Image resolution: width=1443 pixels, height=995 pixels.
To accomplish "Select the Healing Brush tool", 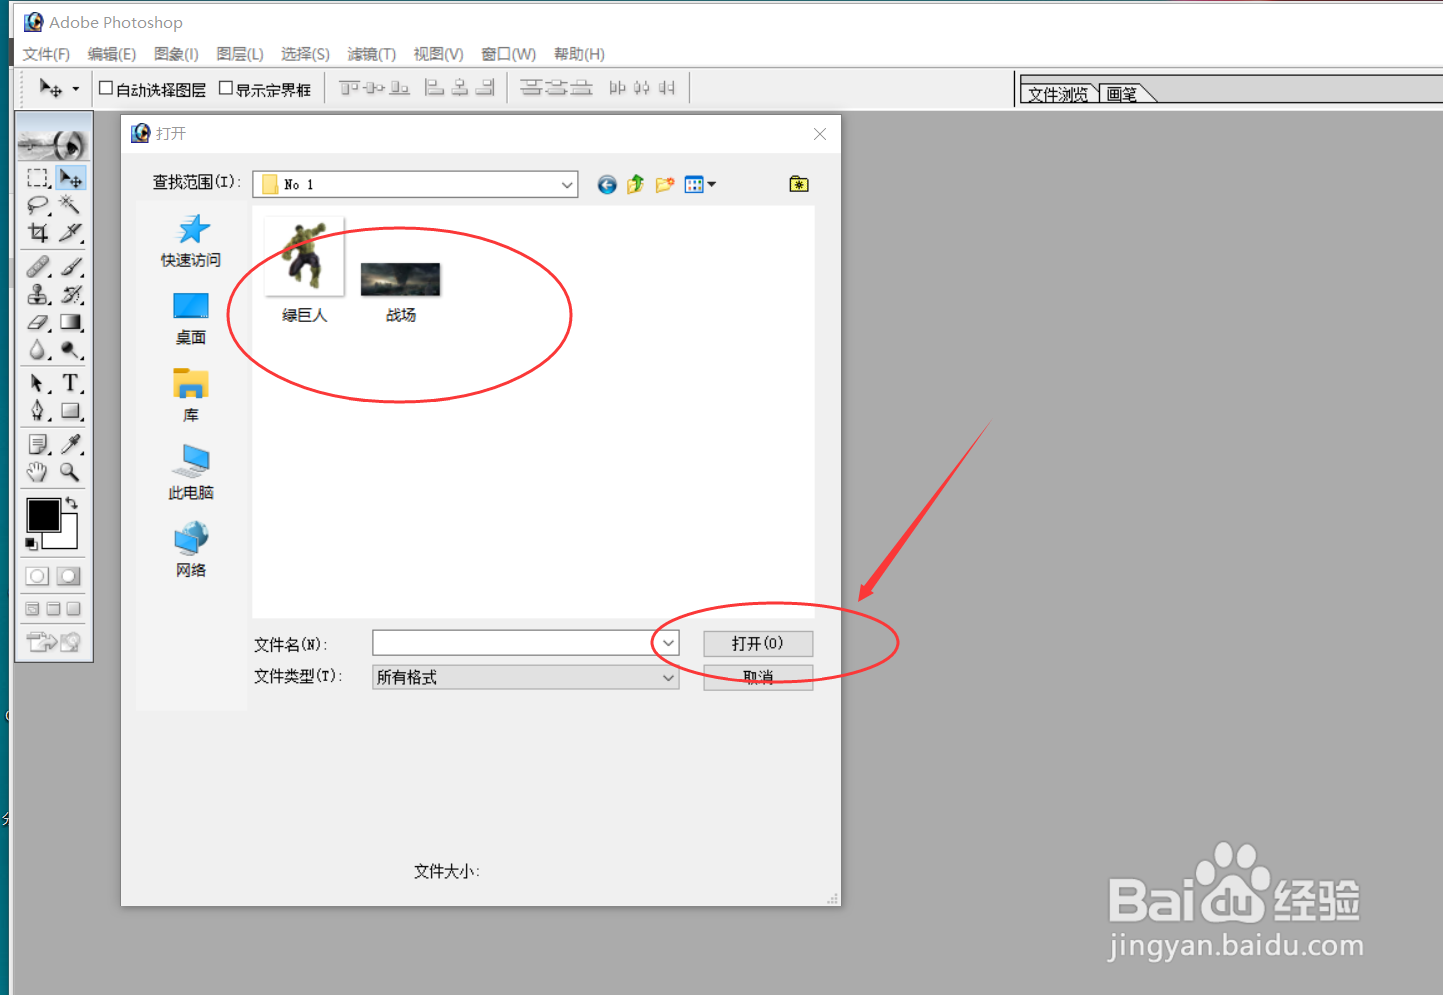I will [x=38, y=267].
